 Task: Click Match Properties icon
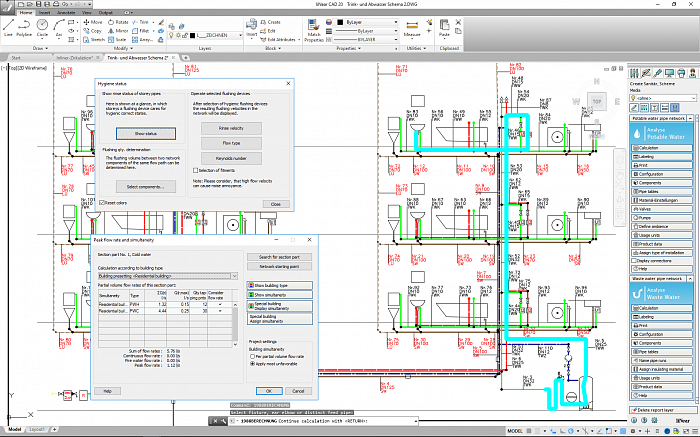[313, 30]
